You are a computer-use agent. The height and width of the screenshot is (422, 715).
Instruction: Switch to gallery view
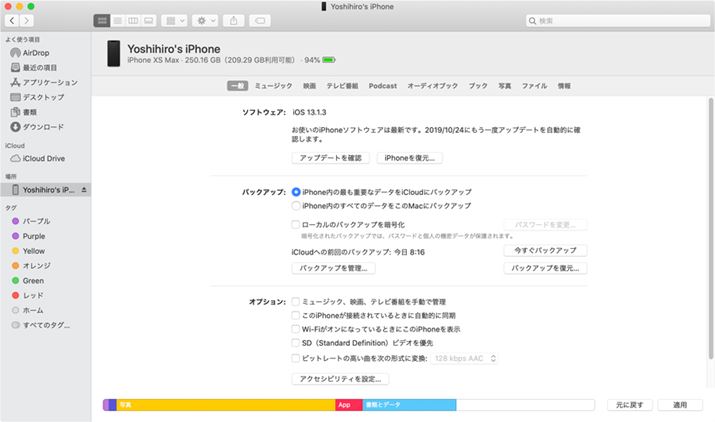149,21
